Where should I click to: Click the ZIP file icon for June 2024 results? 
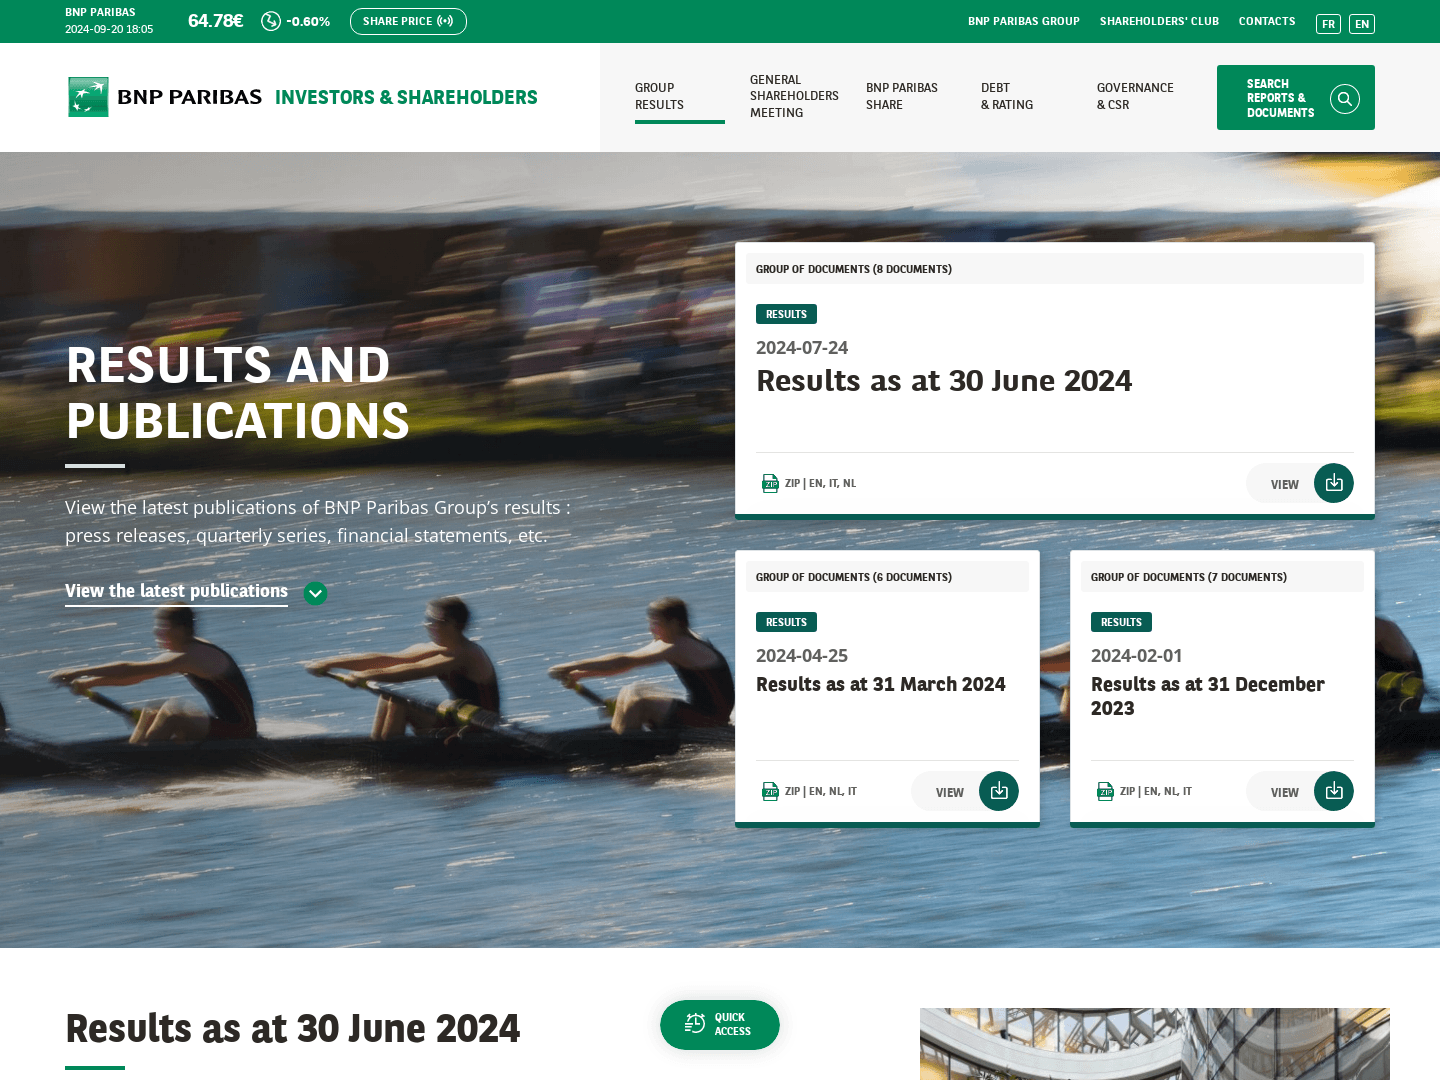coord(771,483)
